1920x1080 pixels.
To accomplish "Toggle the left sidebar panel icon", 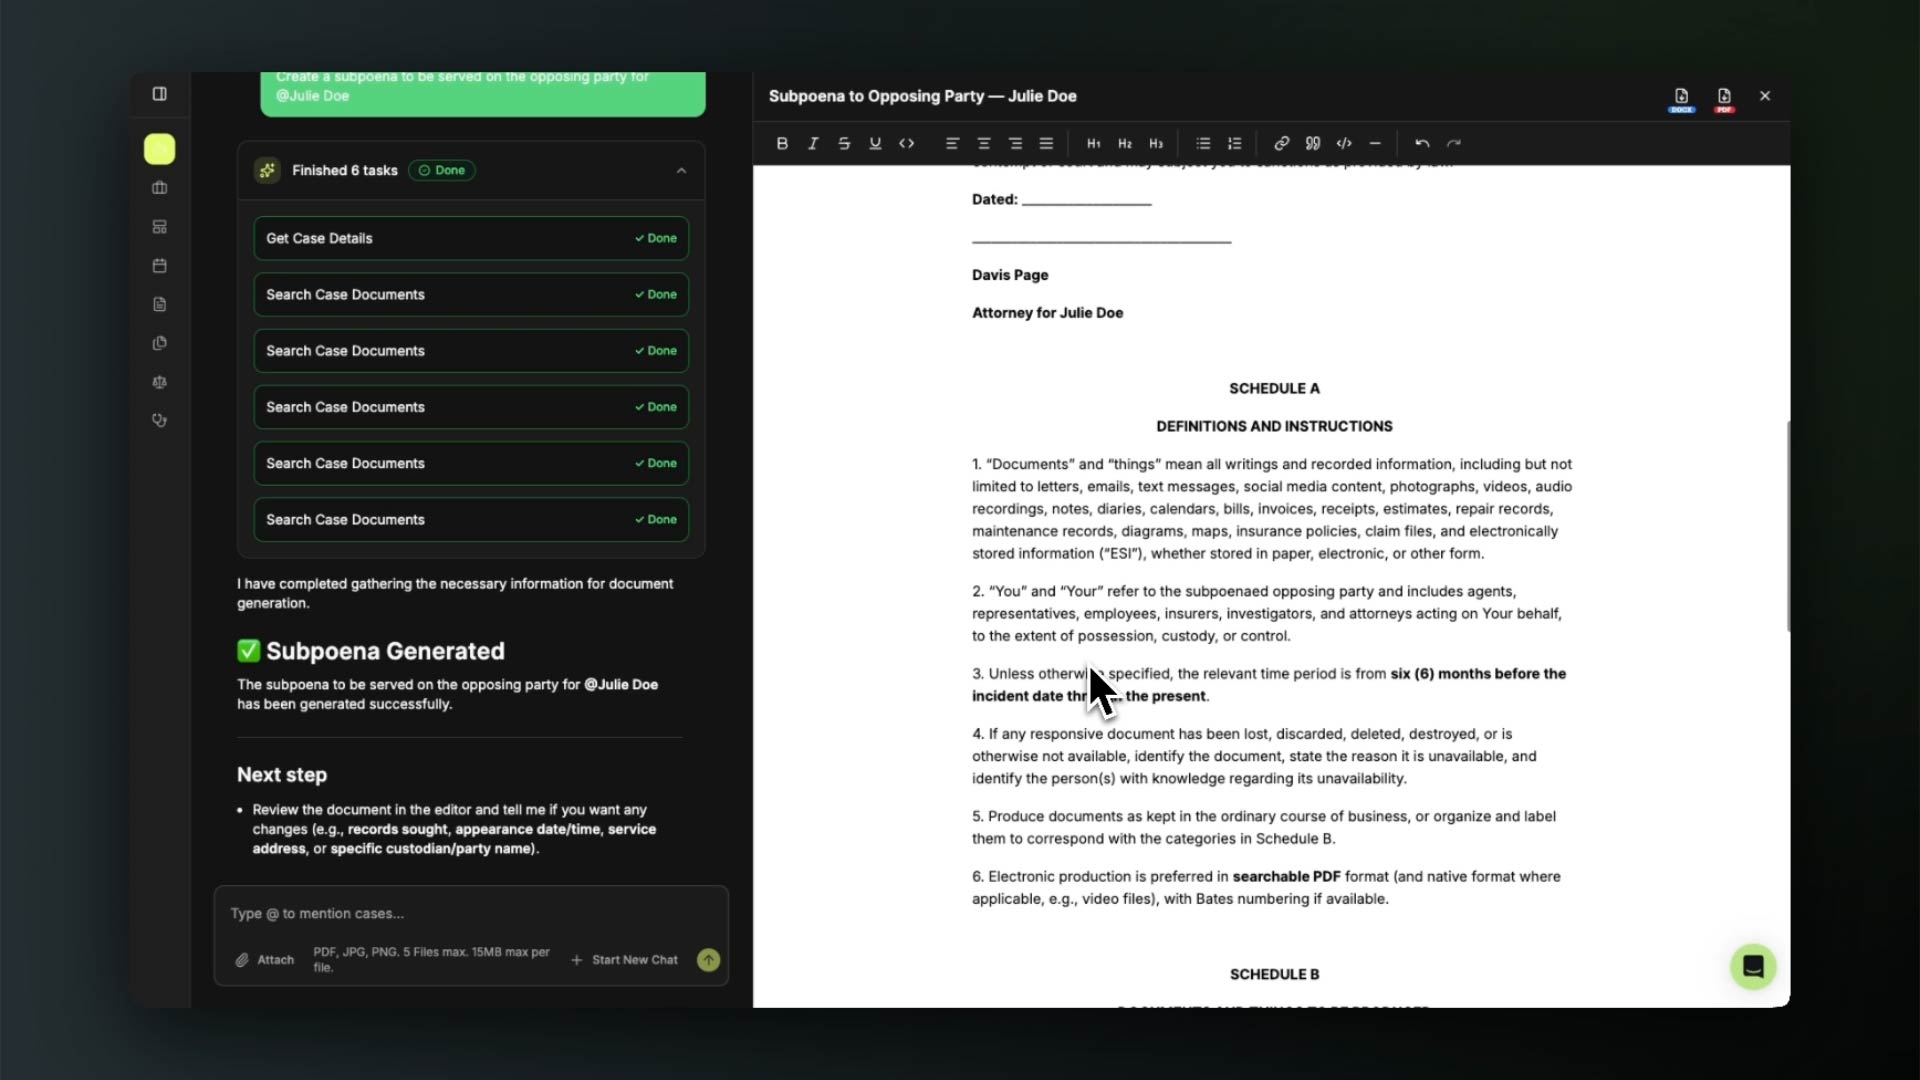I will [x=159, y=94].
